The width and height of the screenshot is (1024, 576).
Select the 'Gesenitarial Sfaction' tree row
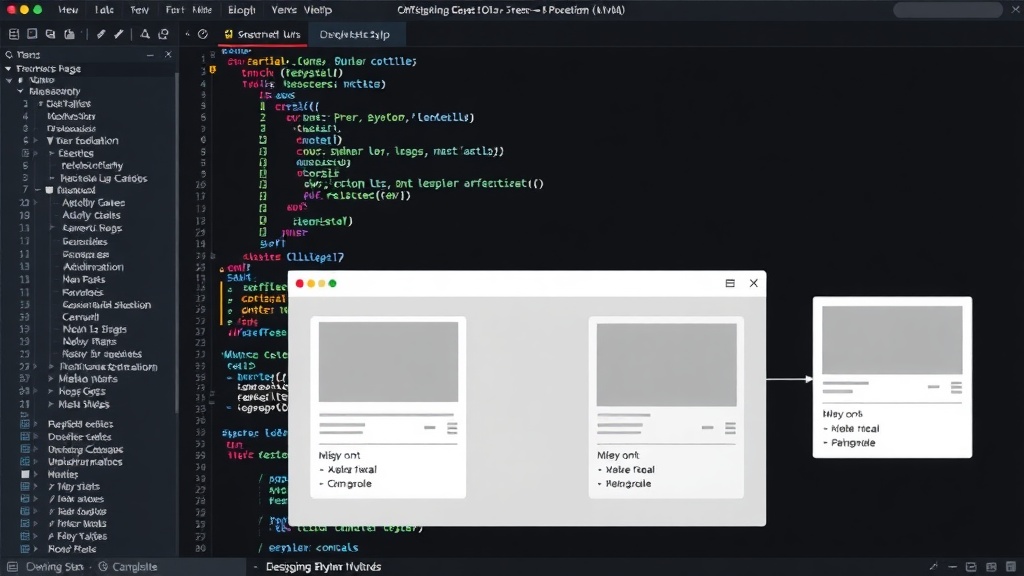[106, 304]
